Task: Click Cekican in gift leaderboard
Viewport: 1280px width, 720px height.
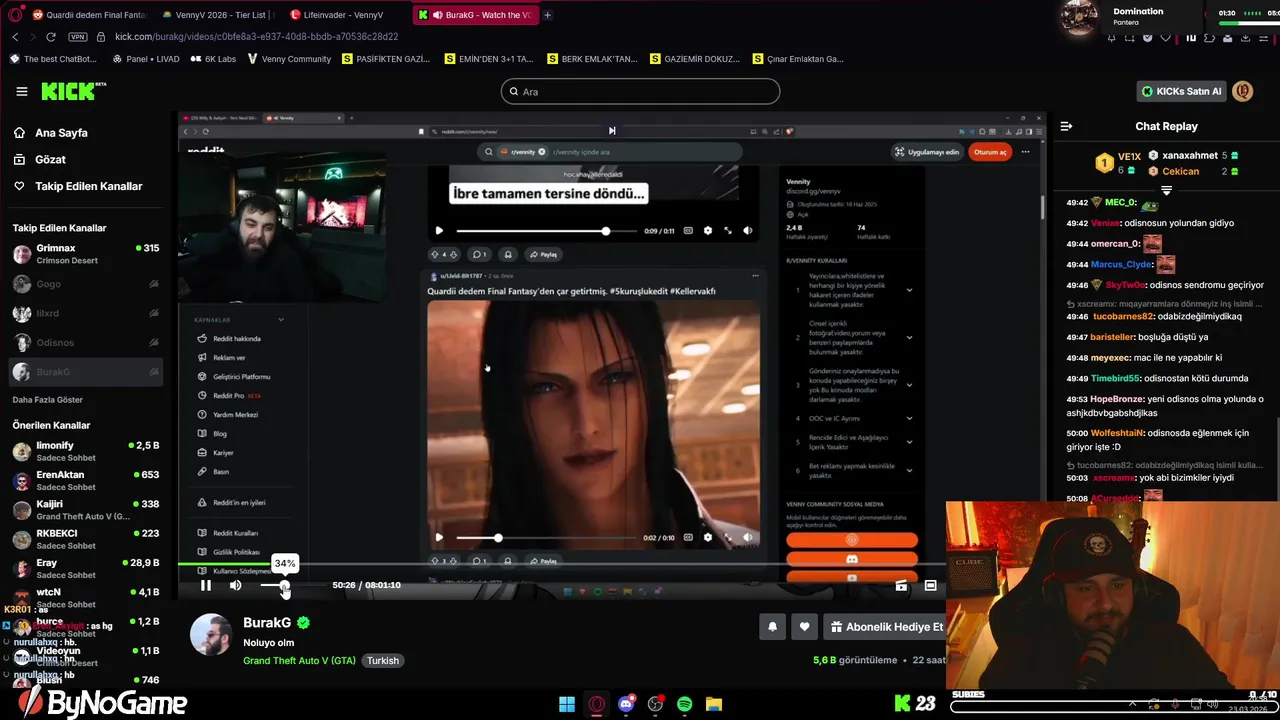Action: (1180, 172)
